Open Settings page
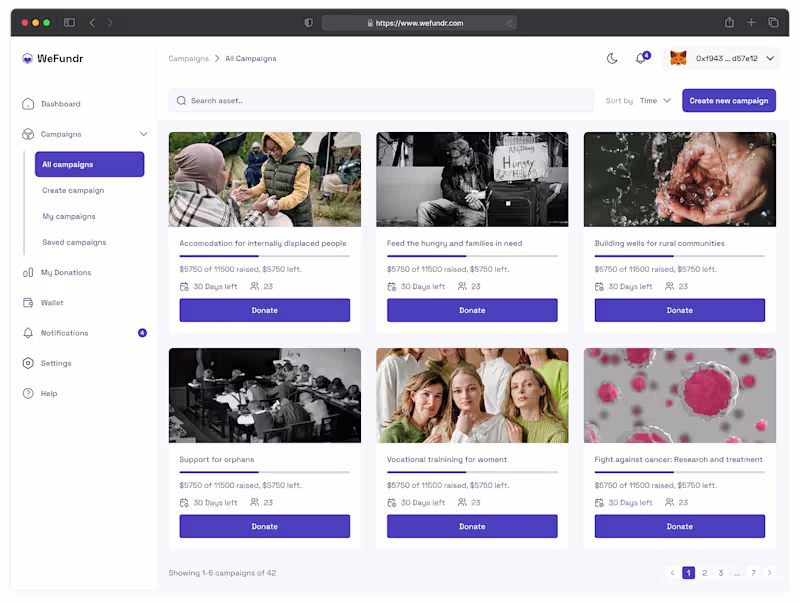Image resolution: width=800 pixels, height=603 pixels. (x=56, y=363)
